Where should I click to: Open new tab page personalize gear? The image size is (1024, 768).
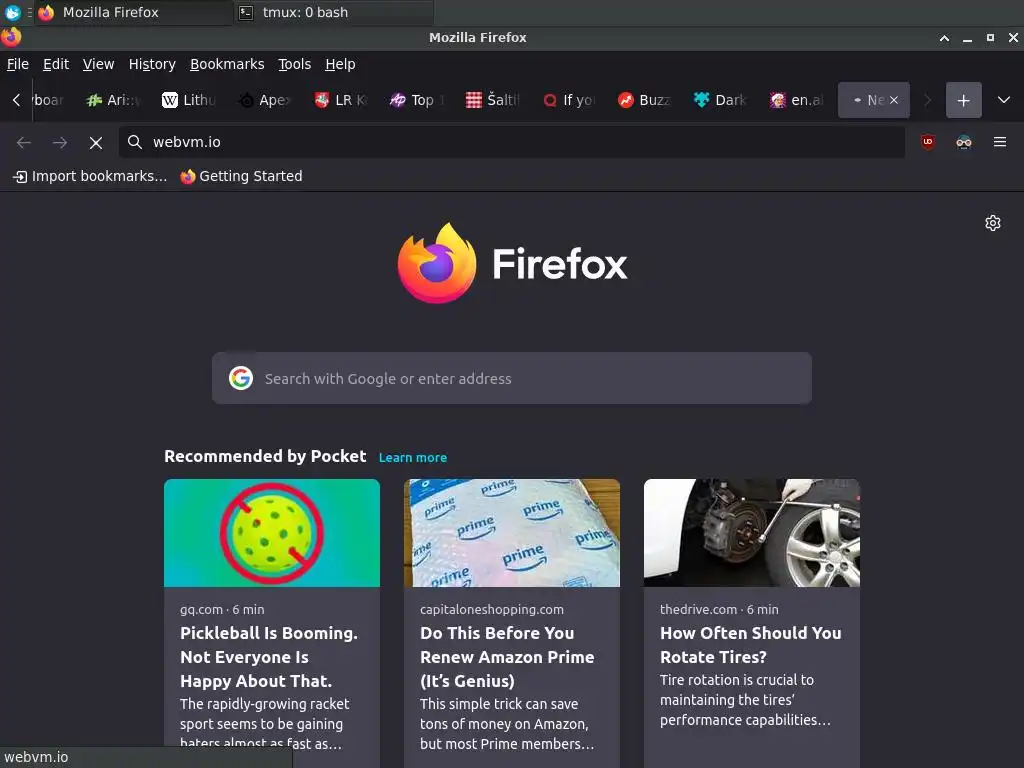pyautogui.click(x=992, y=223)
